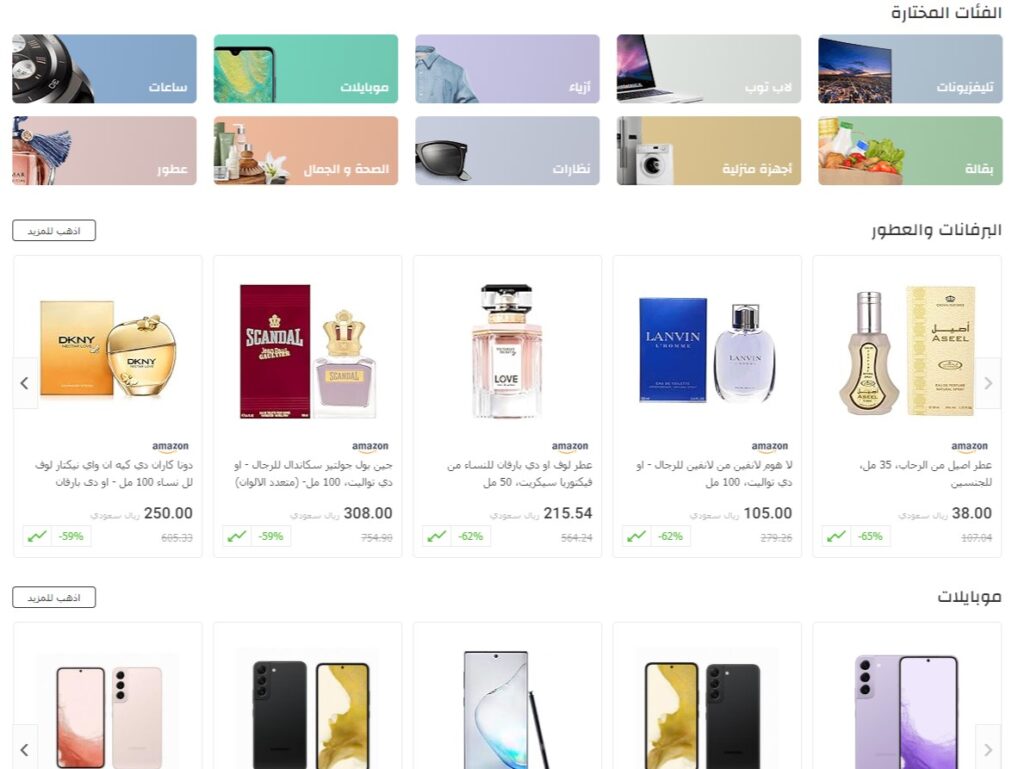
Task: Open the televisions (تليفزيونات) category tile
Action: [910, 69]
